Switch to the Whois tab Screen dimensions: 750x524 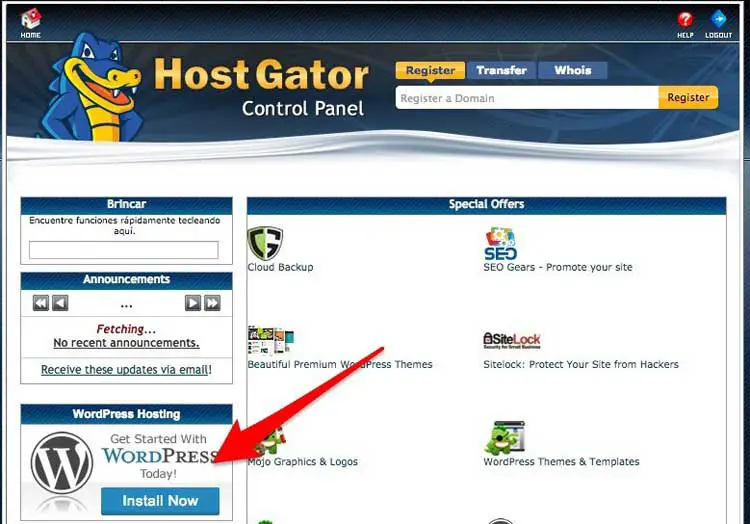(x=573, y=70)
